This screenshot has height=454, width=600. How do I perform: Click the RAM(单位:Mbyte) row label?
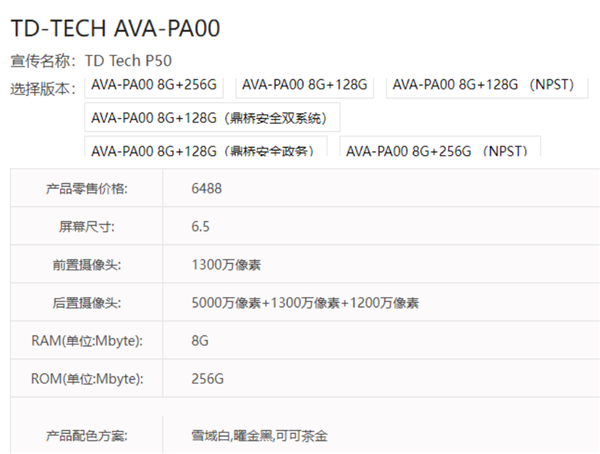(x=87, y=341)
